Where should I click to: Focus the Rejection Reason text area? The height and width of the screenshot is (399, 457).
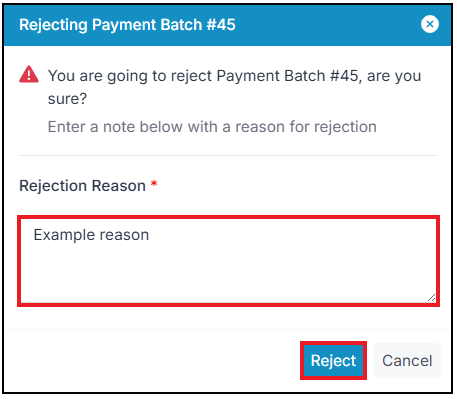tap(228, 261)
